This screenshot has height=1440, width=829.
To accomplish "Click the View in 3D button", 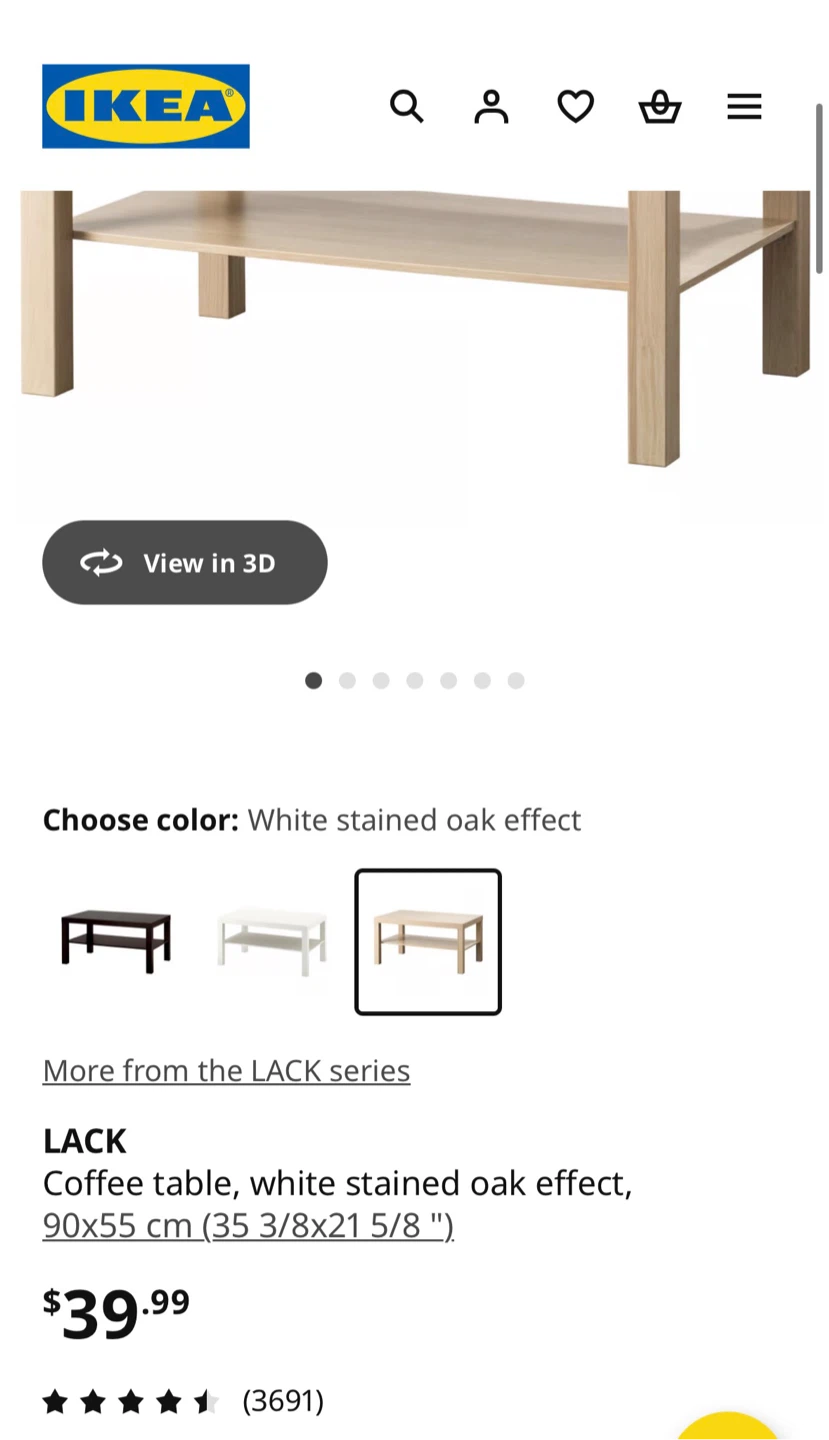I will (x=185, y=562).
